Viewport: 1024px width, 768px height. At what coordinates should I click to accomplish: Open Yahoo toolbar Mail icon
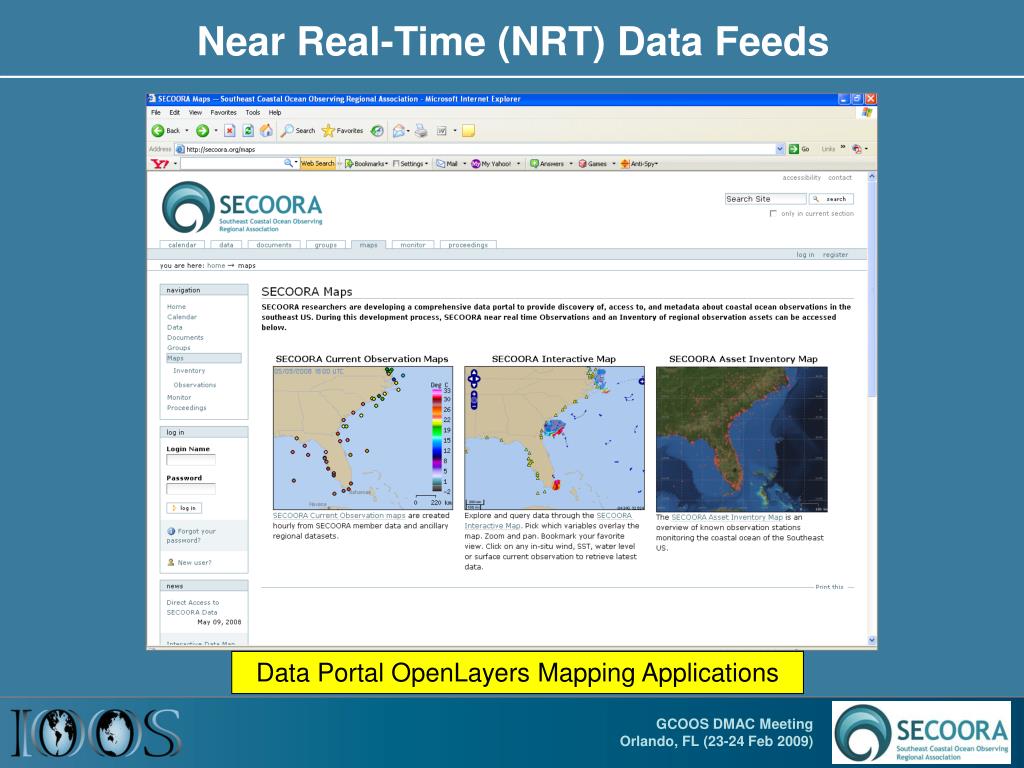[x=441, y=164]
